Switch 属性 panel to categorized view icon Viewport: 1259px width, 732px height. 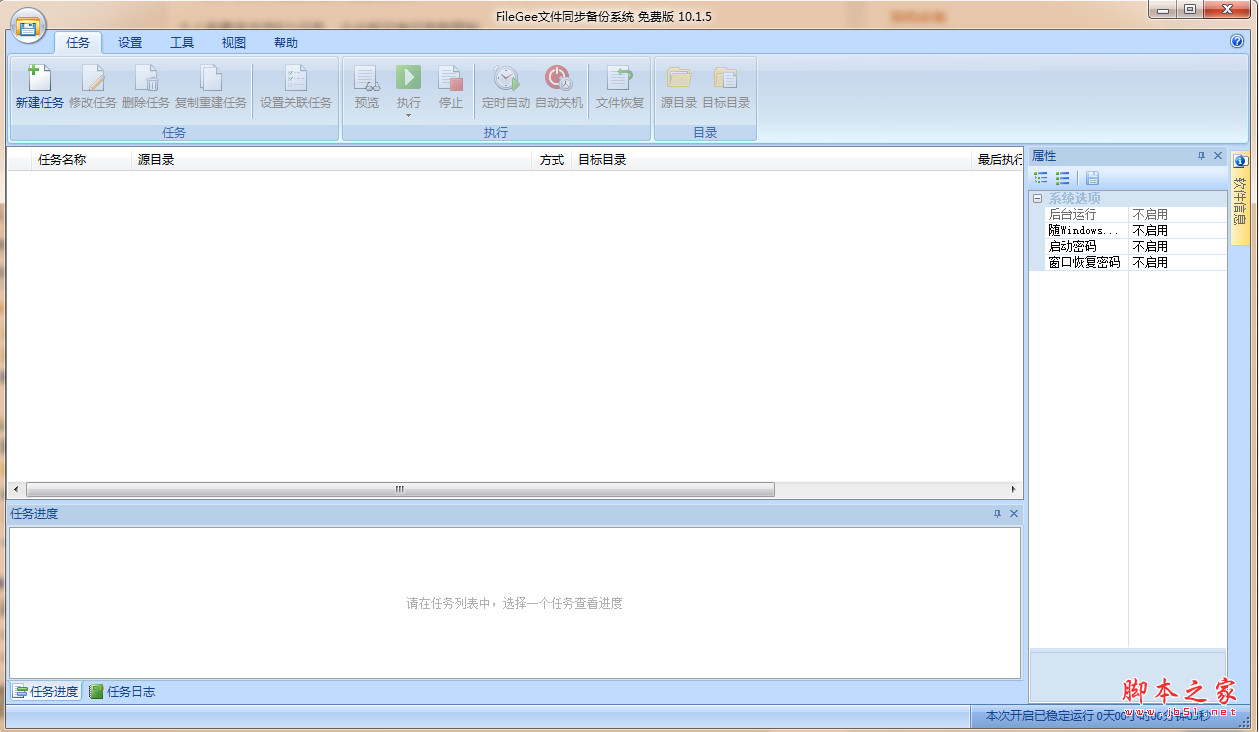[1041, 178]
